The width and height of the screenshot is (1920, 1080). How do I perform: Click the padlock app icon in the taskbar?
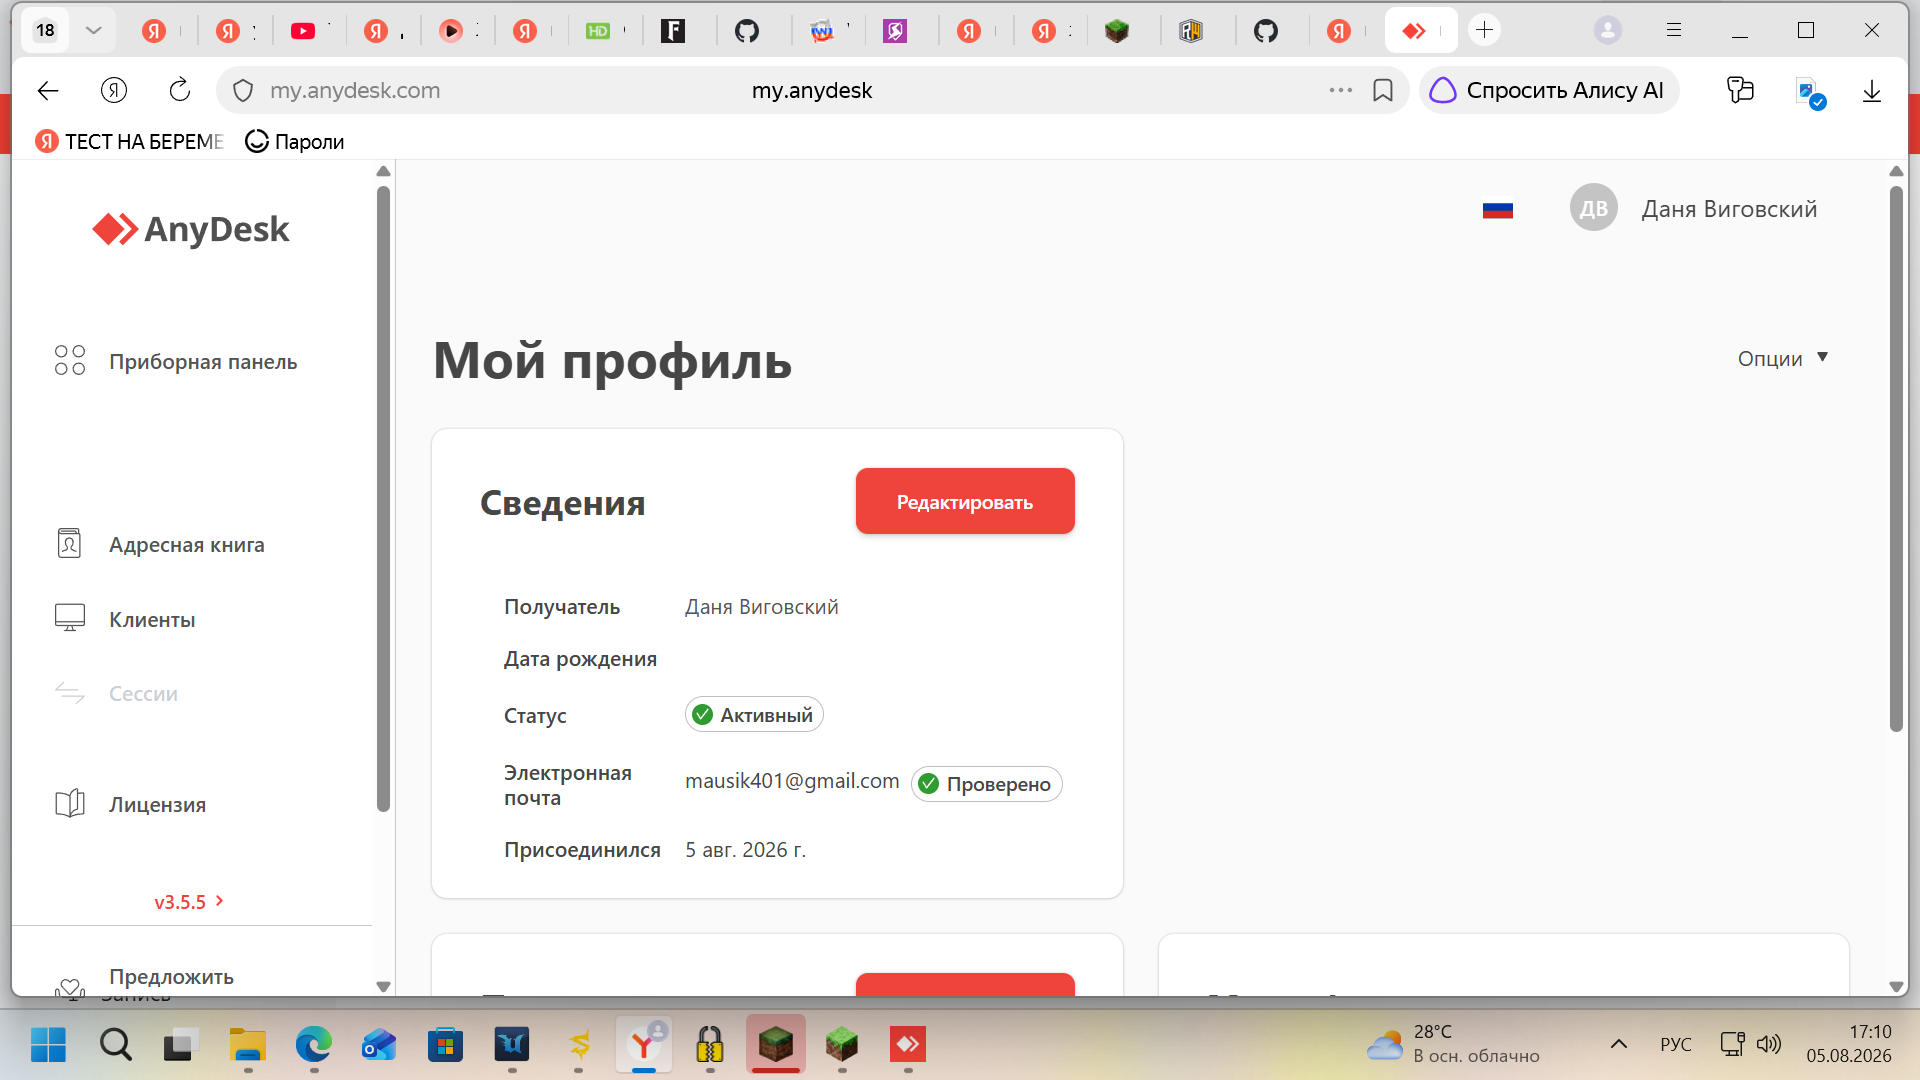[x=710, y=1045]
